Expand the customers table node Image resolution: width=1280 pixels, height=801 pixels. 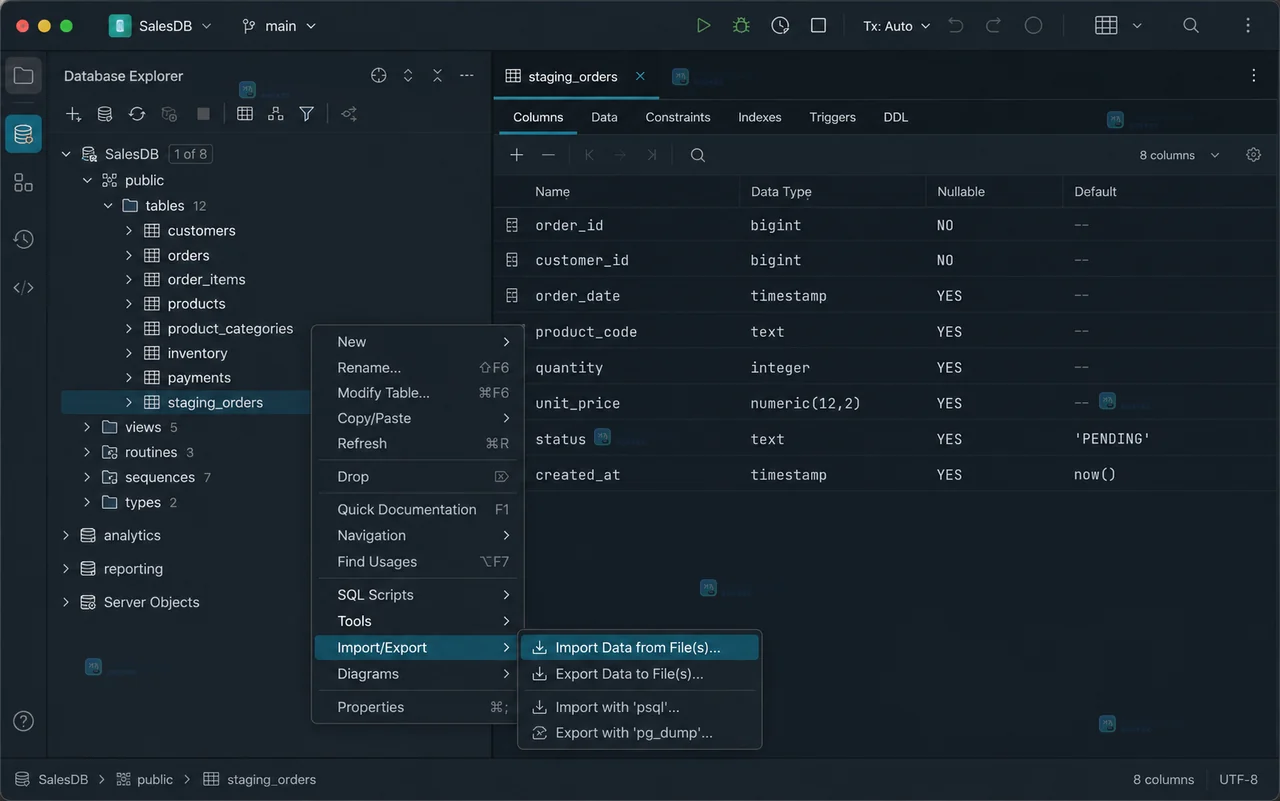point(129,230)
